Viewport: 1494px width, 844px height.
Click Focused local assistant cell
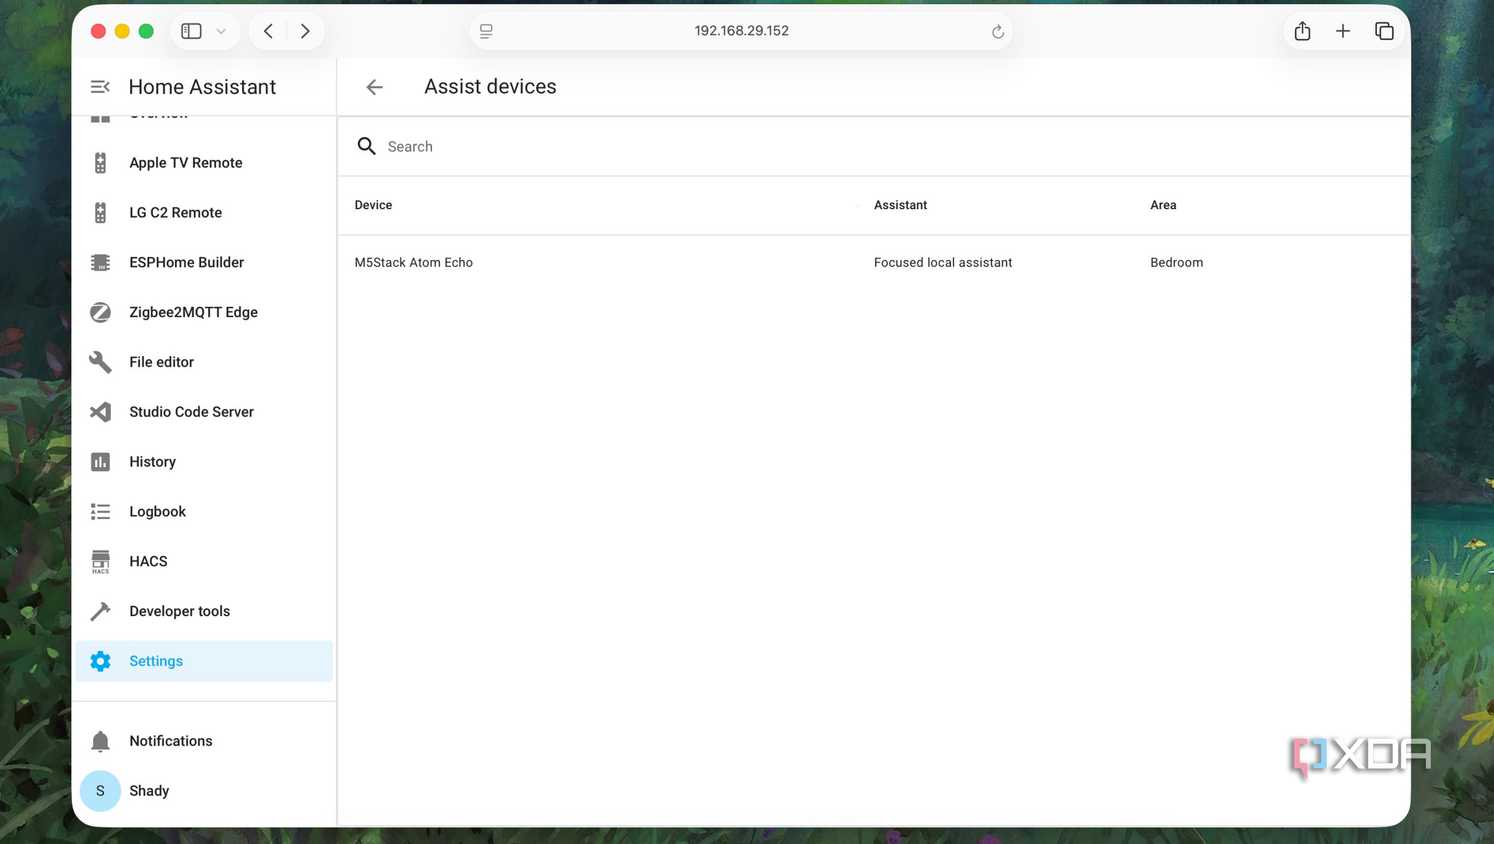pos(943,263)
